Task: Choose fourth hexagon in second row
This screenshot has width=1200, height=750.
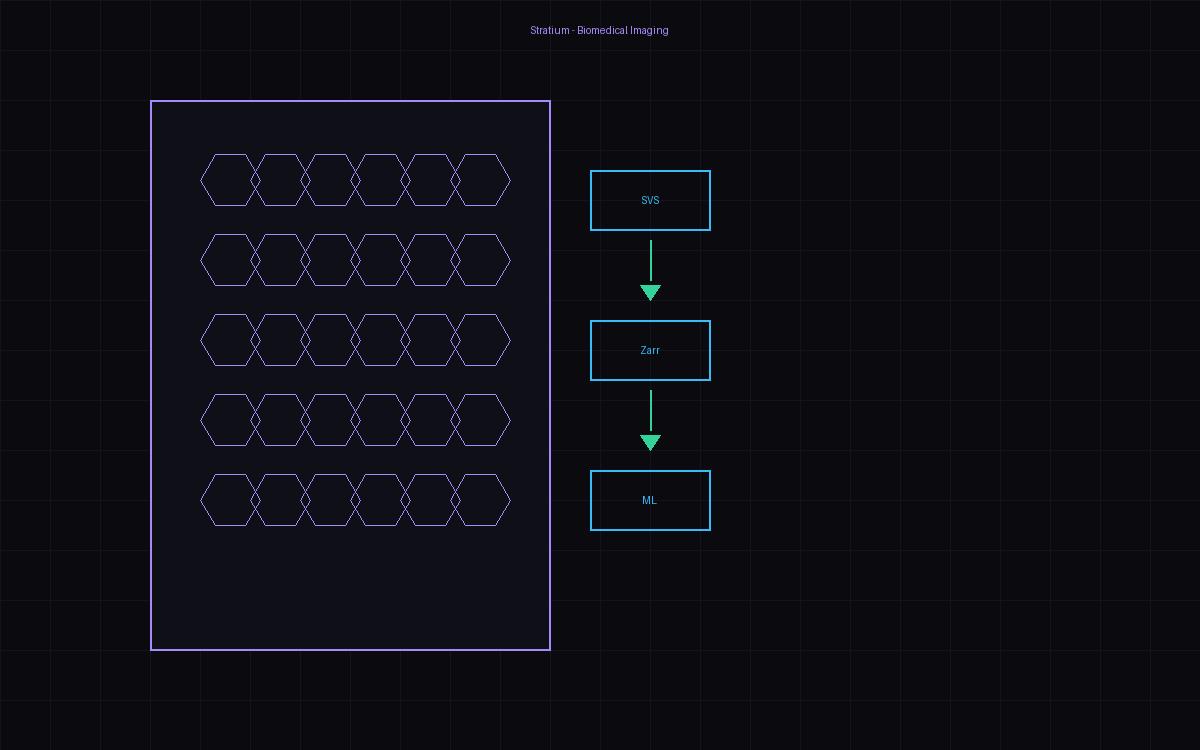Action: coord(380,260)
